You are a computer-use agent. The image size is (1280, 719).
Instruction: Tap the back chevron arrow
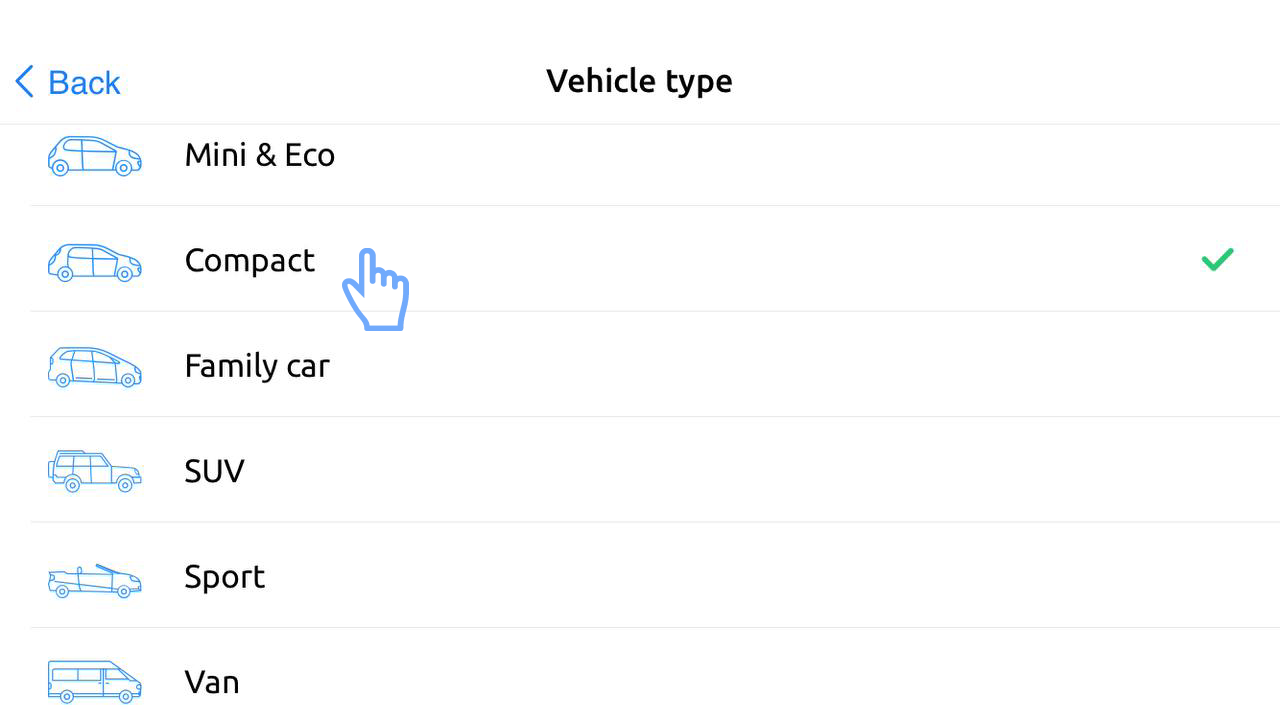click(25, 82)
